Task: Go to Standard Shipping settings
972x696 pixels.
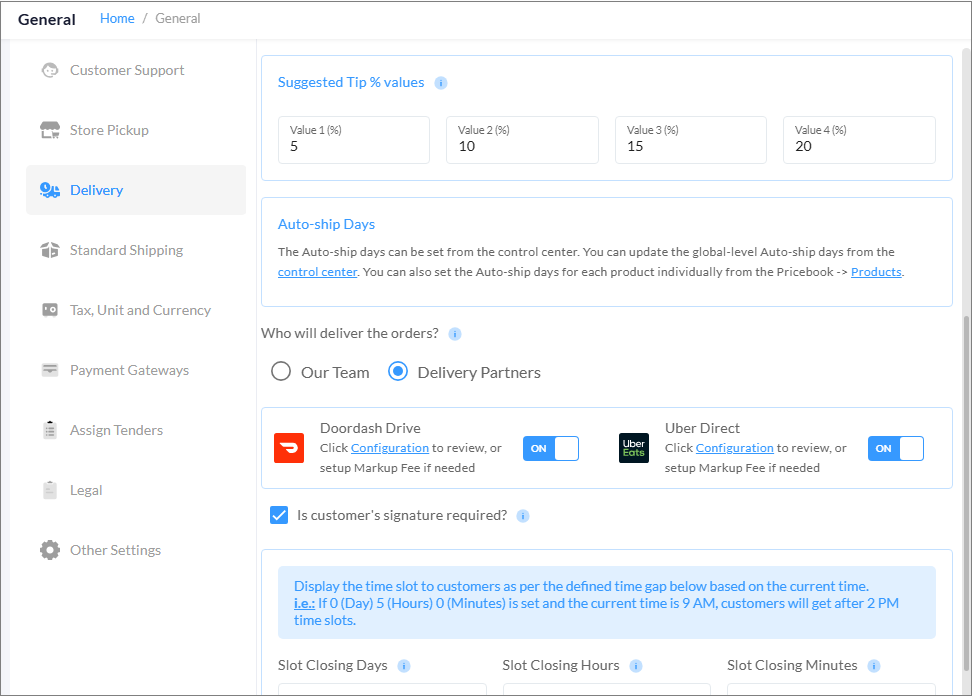Action: click(x=136, y=250)
